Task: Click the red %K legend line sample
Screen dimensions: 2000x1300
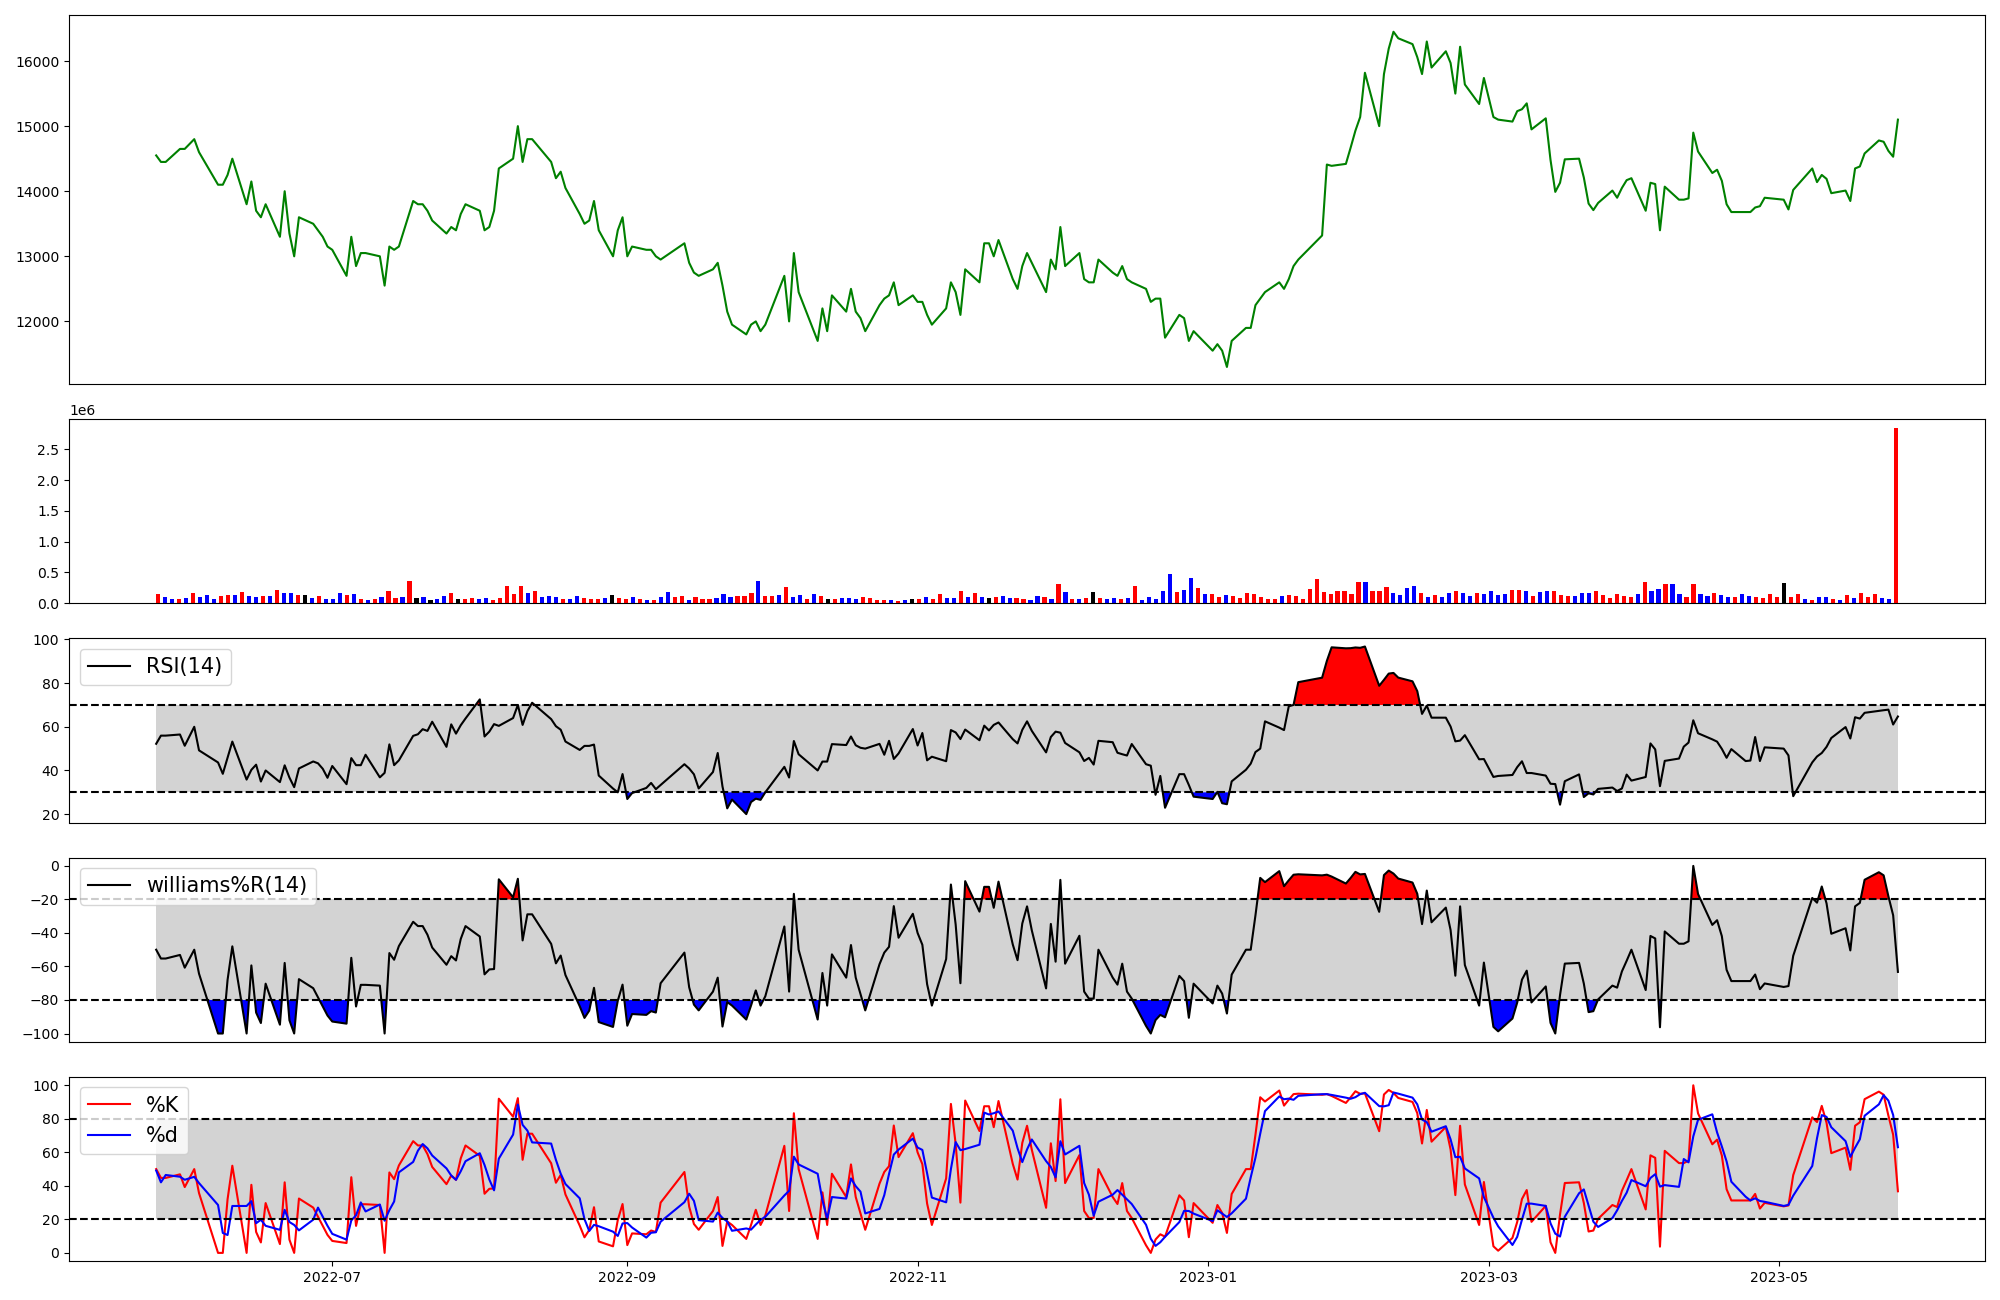Action: 109,1105
